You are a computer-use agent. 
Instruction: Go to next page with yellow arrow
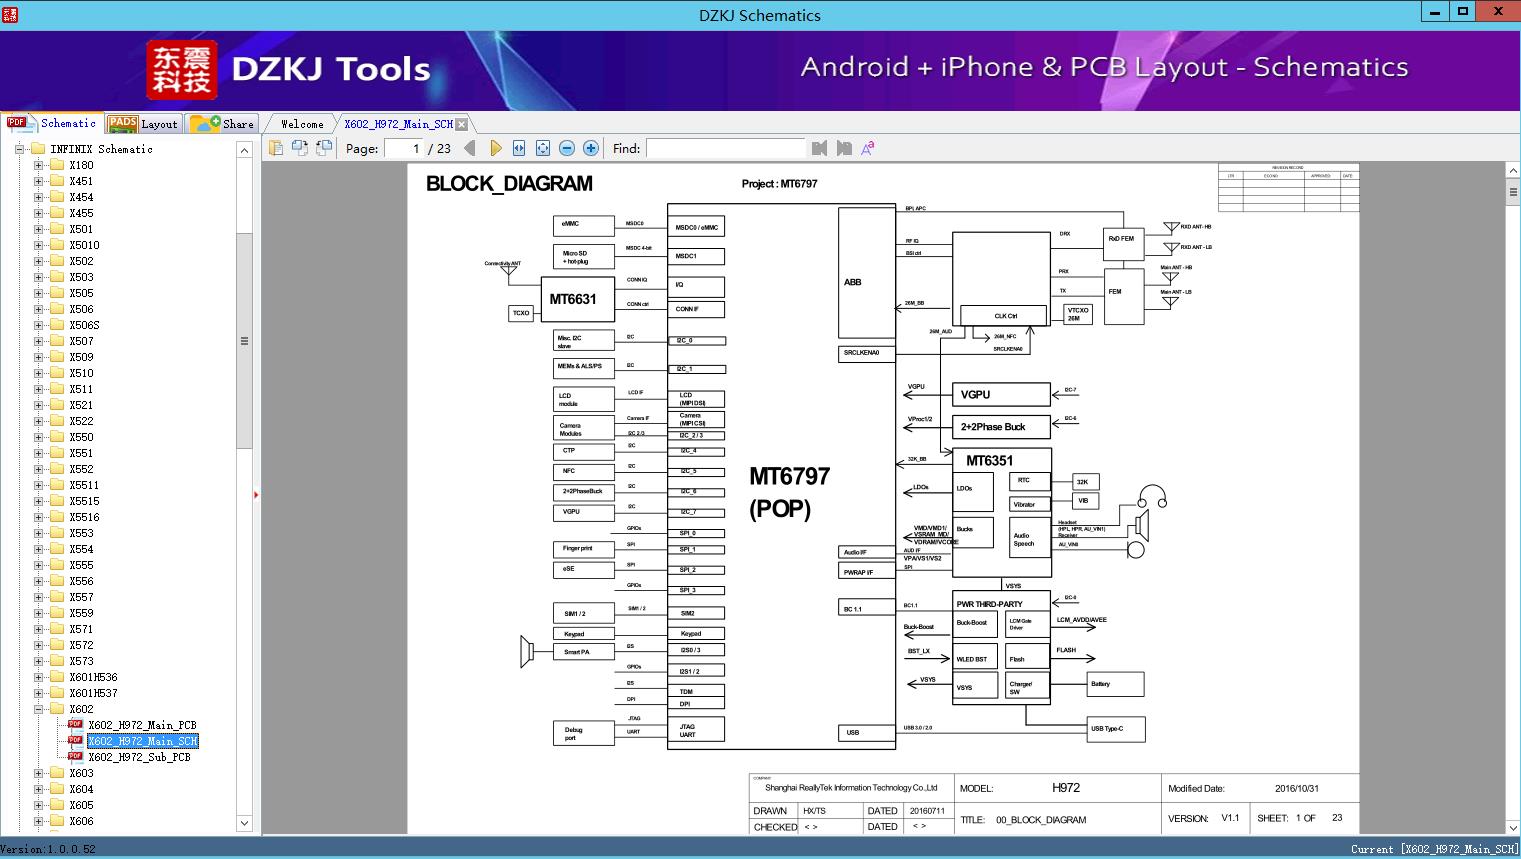click(x=497, y=147)
